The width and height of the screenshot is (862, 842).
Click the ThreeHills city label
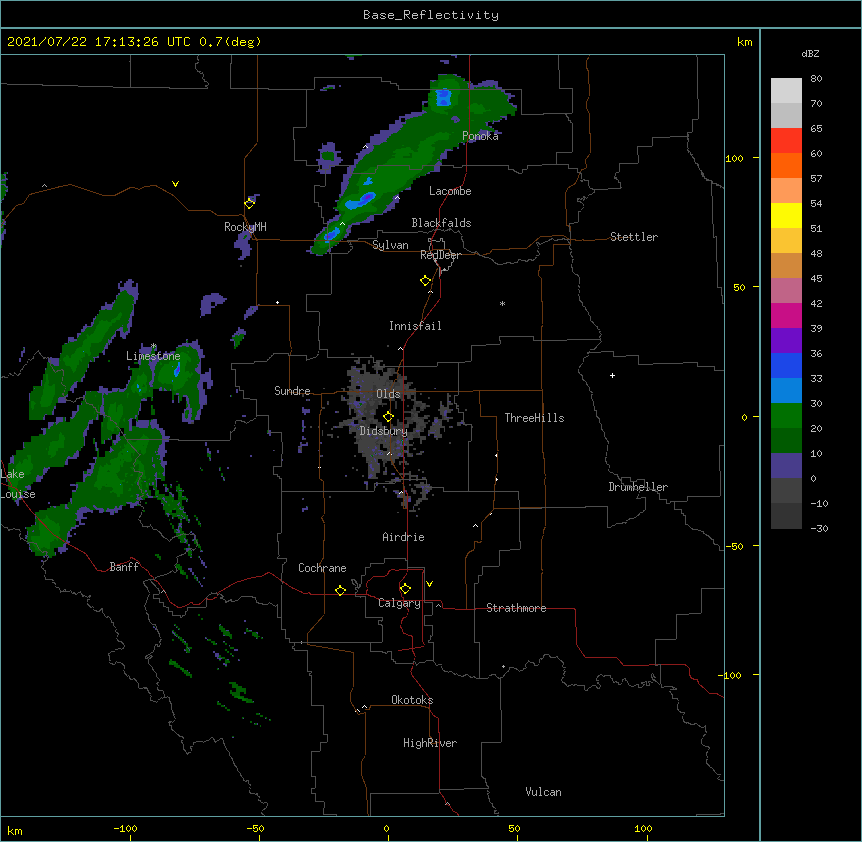(x=534, y=418)
